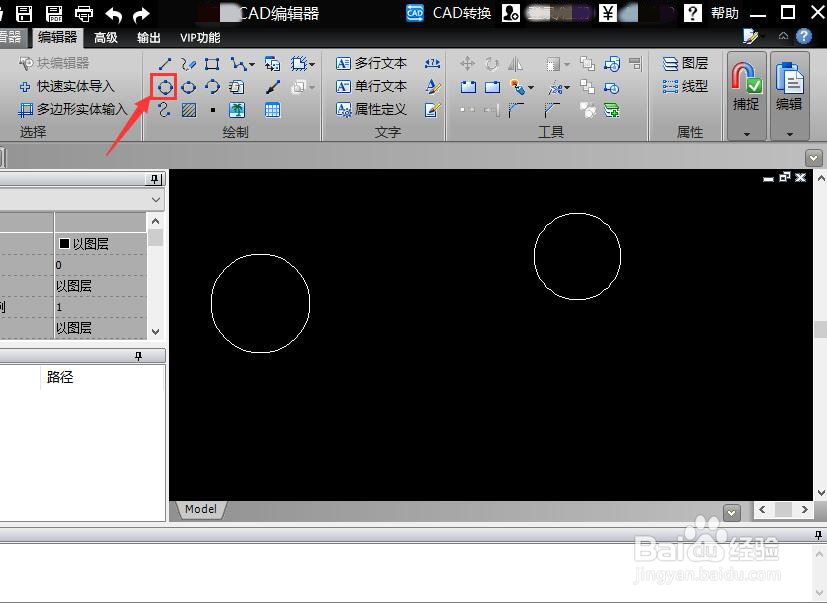
Task: Switch to the 高级 ribbon tab
Action: coord(105,37)
